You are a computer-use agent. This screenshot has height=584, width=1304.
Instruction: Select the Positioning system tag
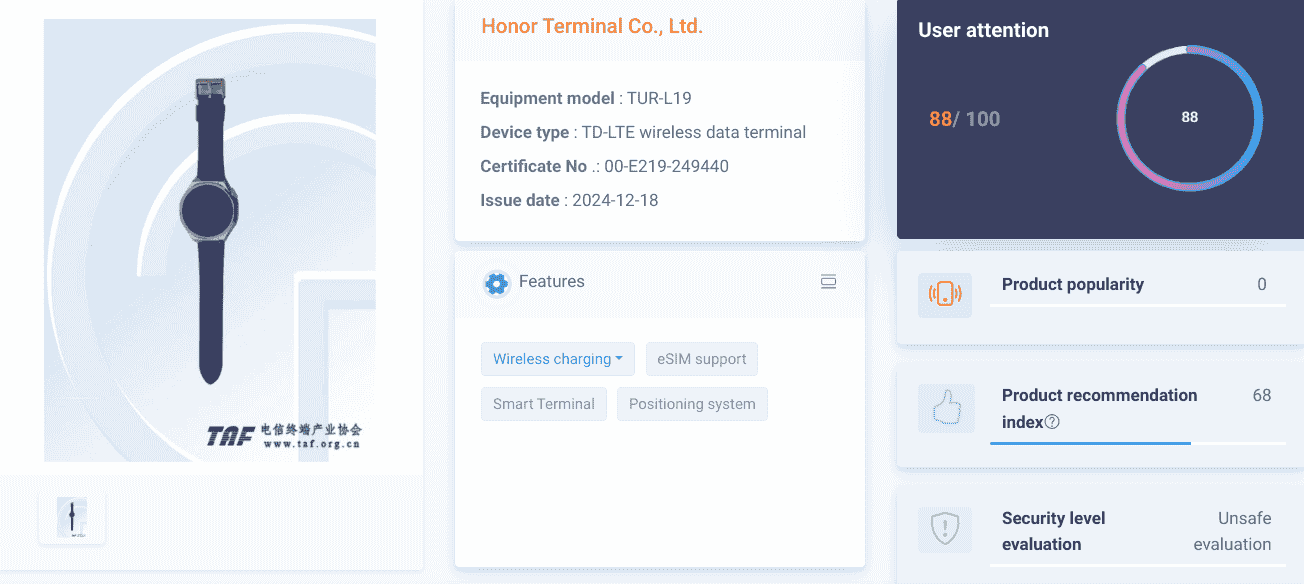pos(692,404)
